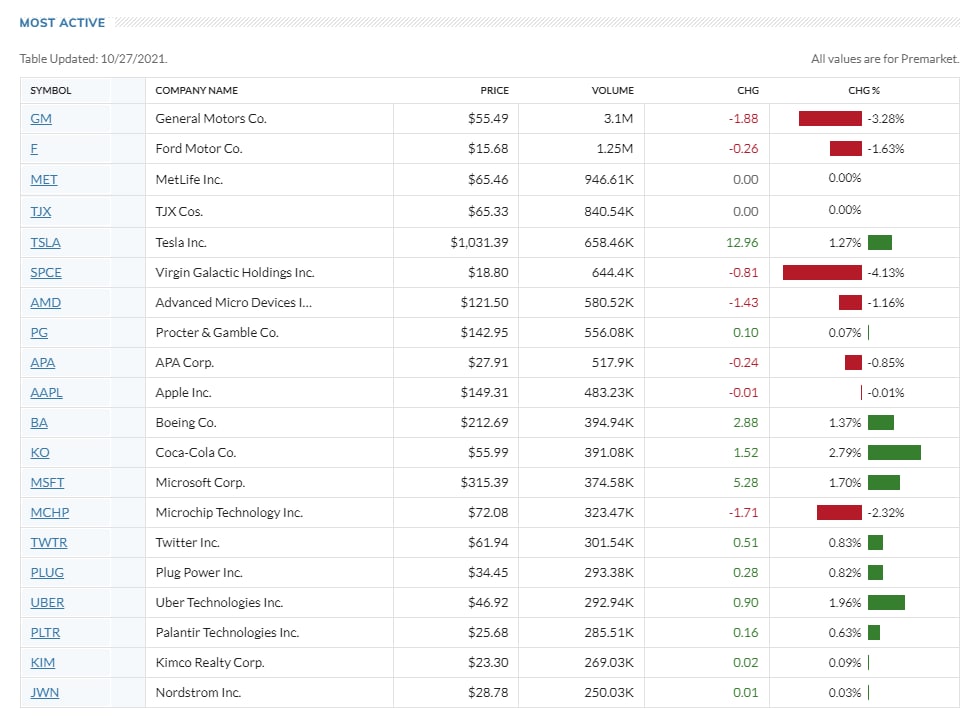Select the Microchip Technology Inc. name
Screen dimensions: 978x724
coord(229,512)
